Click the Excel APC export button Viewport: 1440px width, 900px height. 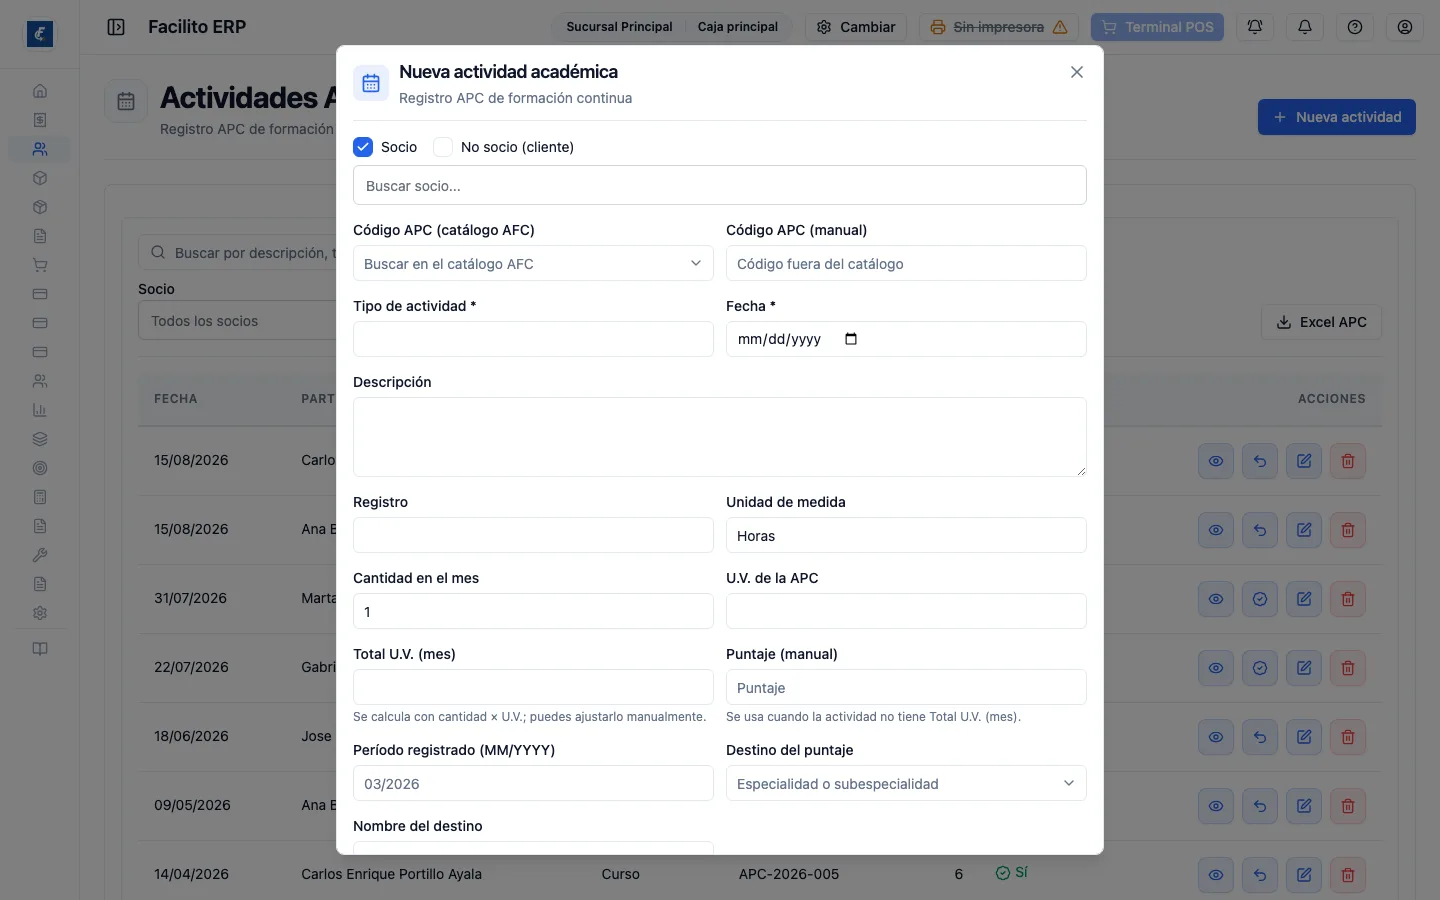pos(1322,322)
